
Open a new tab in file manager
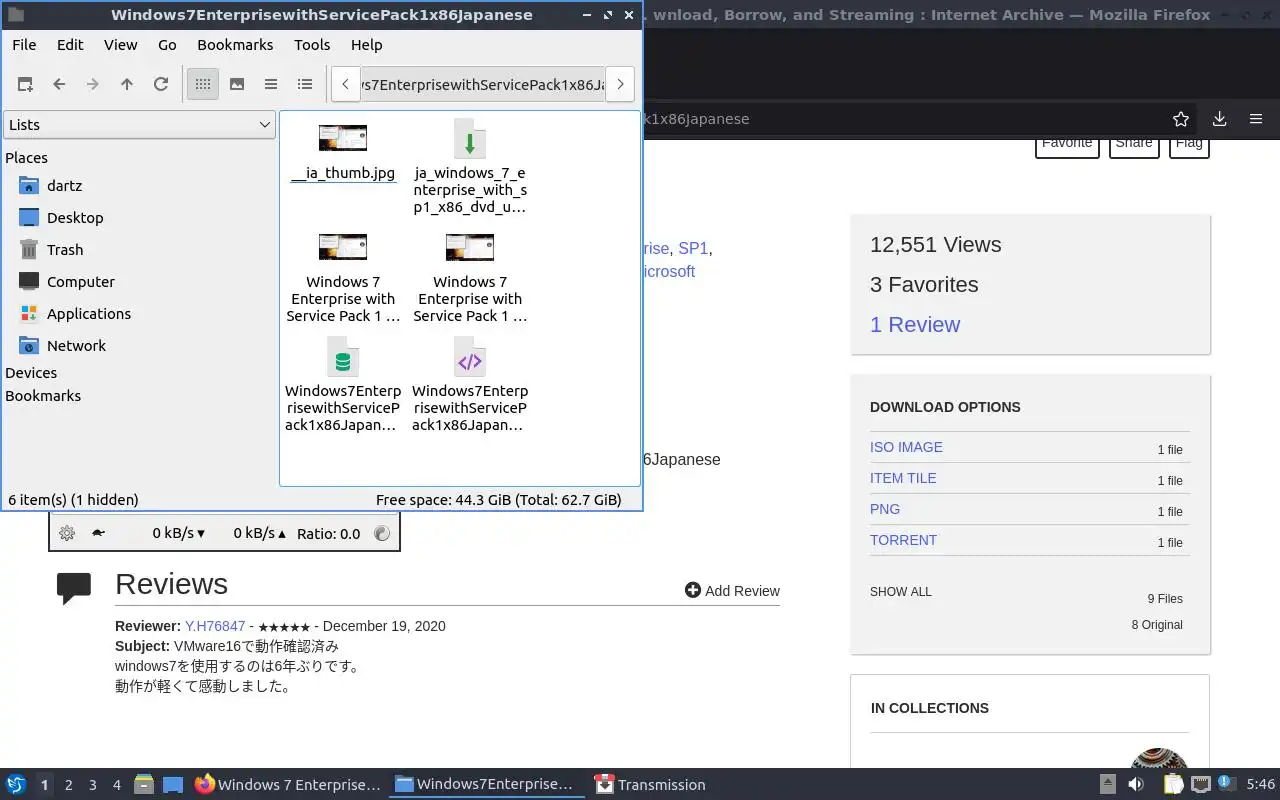coord(25,85)
